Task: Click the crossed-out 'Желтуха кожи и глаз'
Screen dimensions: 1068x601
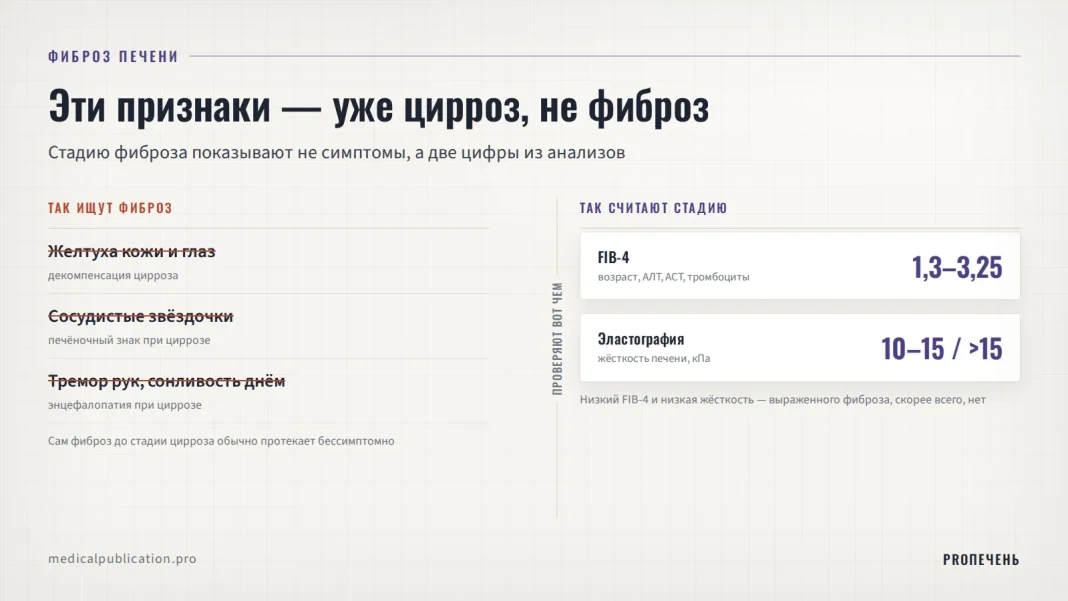Action: pos(131,251)
